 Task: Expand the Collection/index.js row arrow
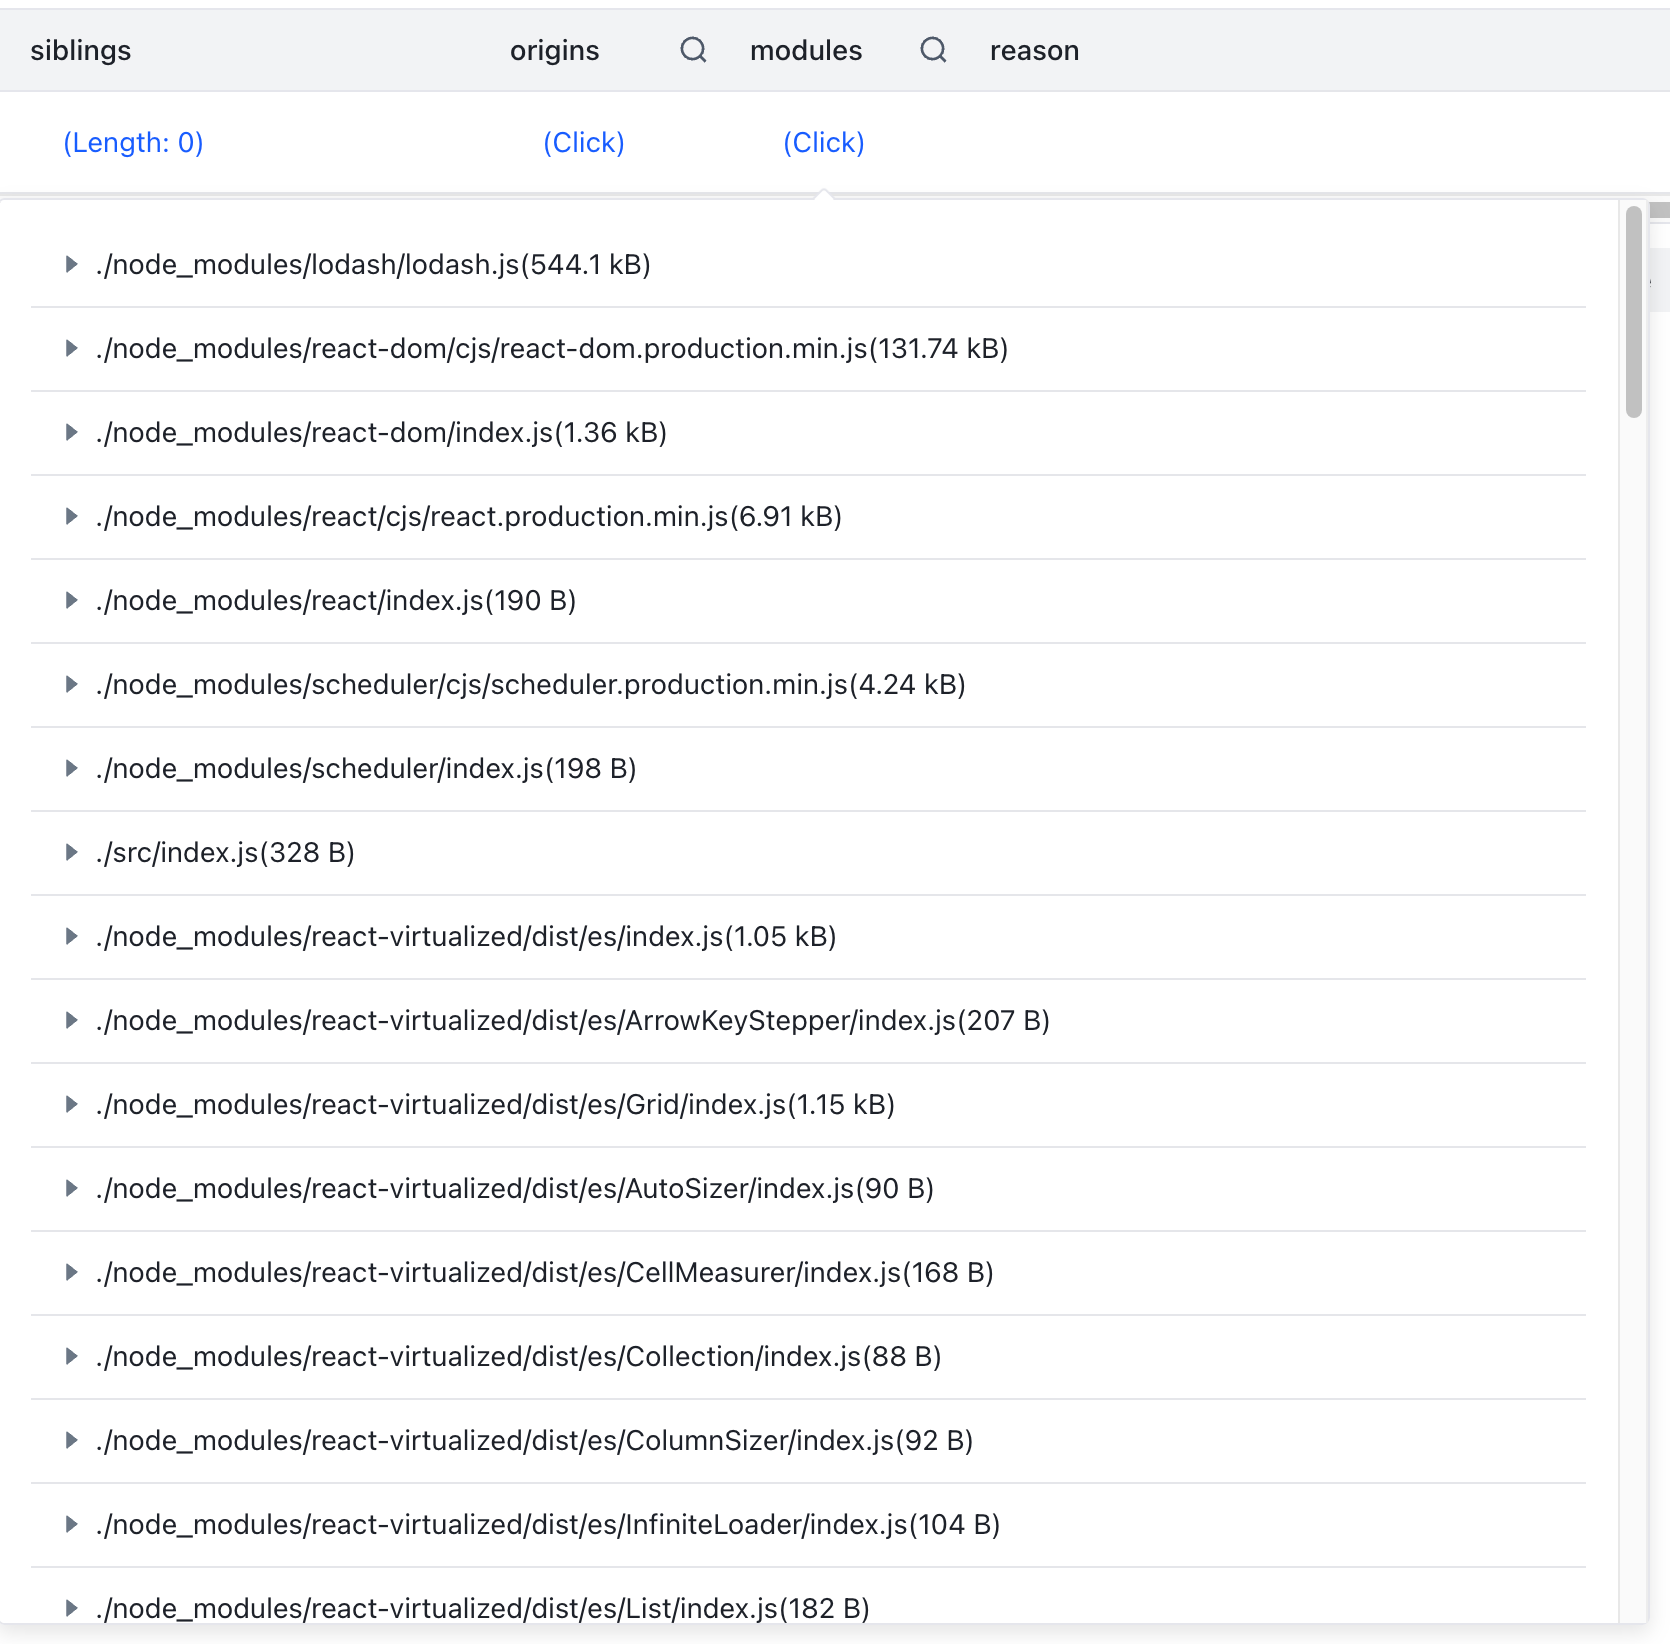tap(71, 1356)
